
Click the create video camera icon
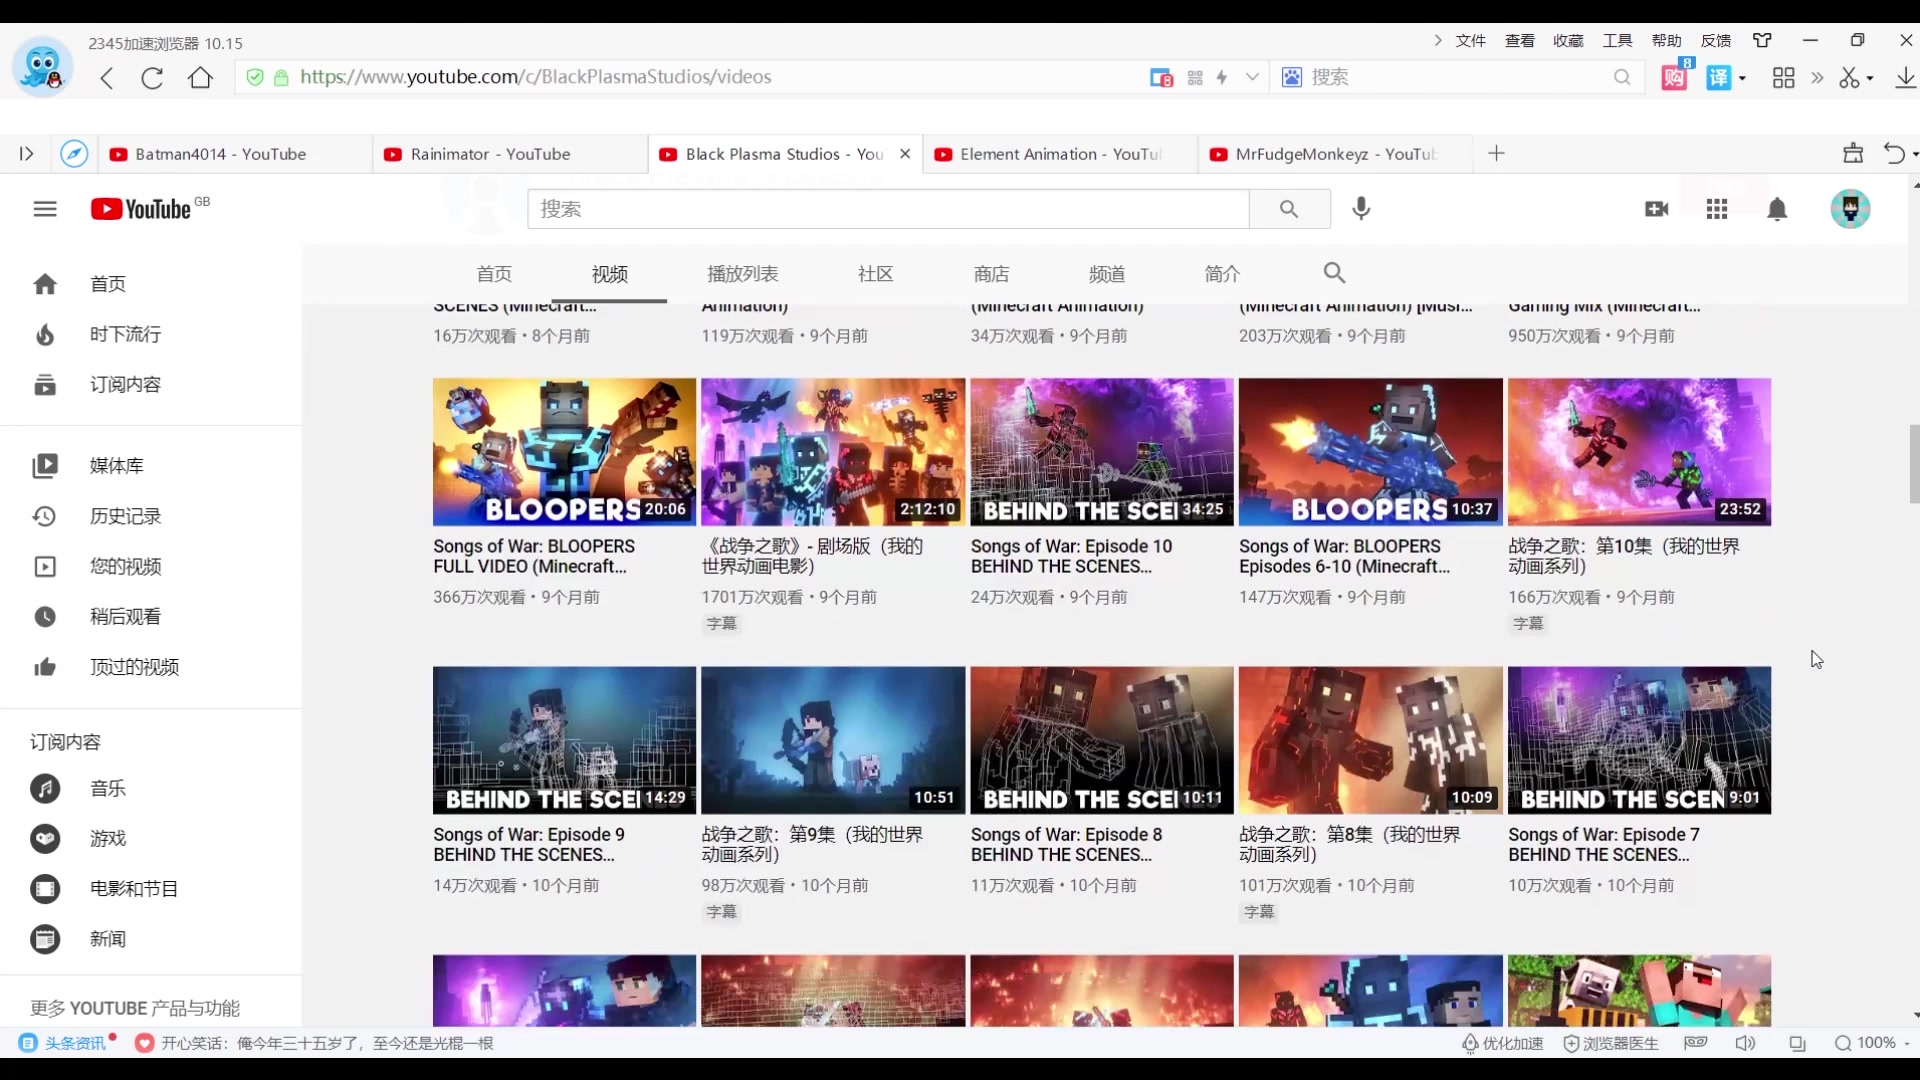click(1656, 209)
